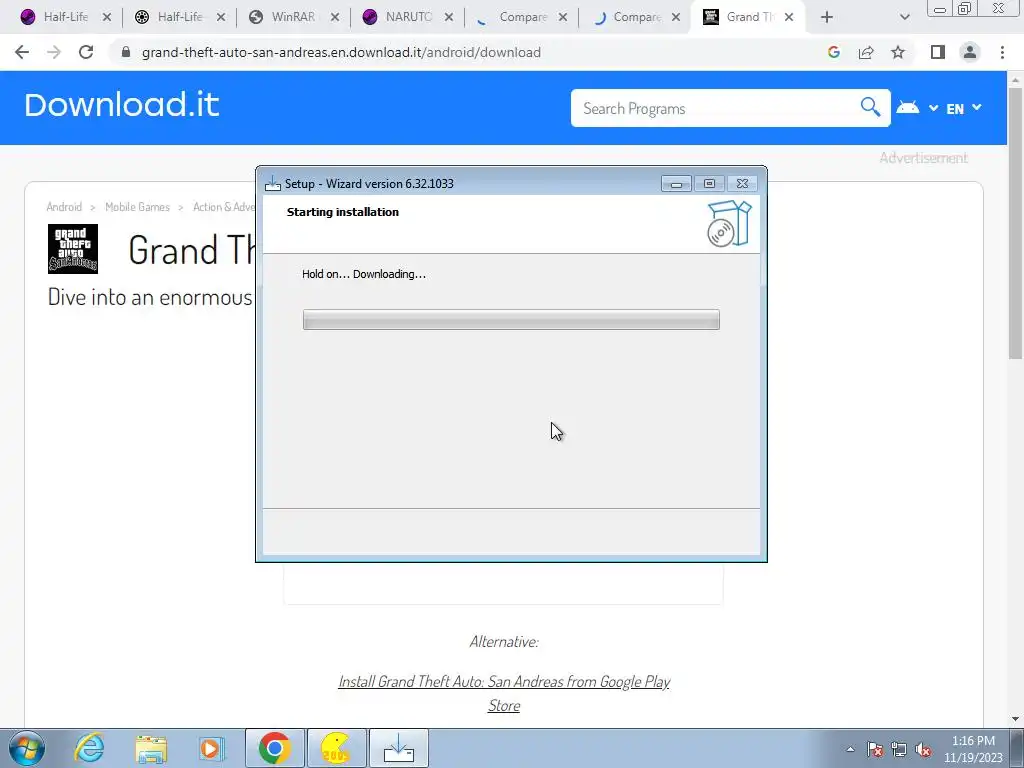Switch to the first Compare tab
1024x768 pixels.
coord(522,17)
